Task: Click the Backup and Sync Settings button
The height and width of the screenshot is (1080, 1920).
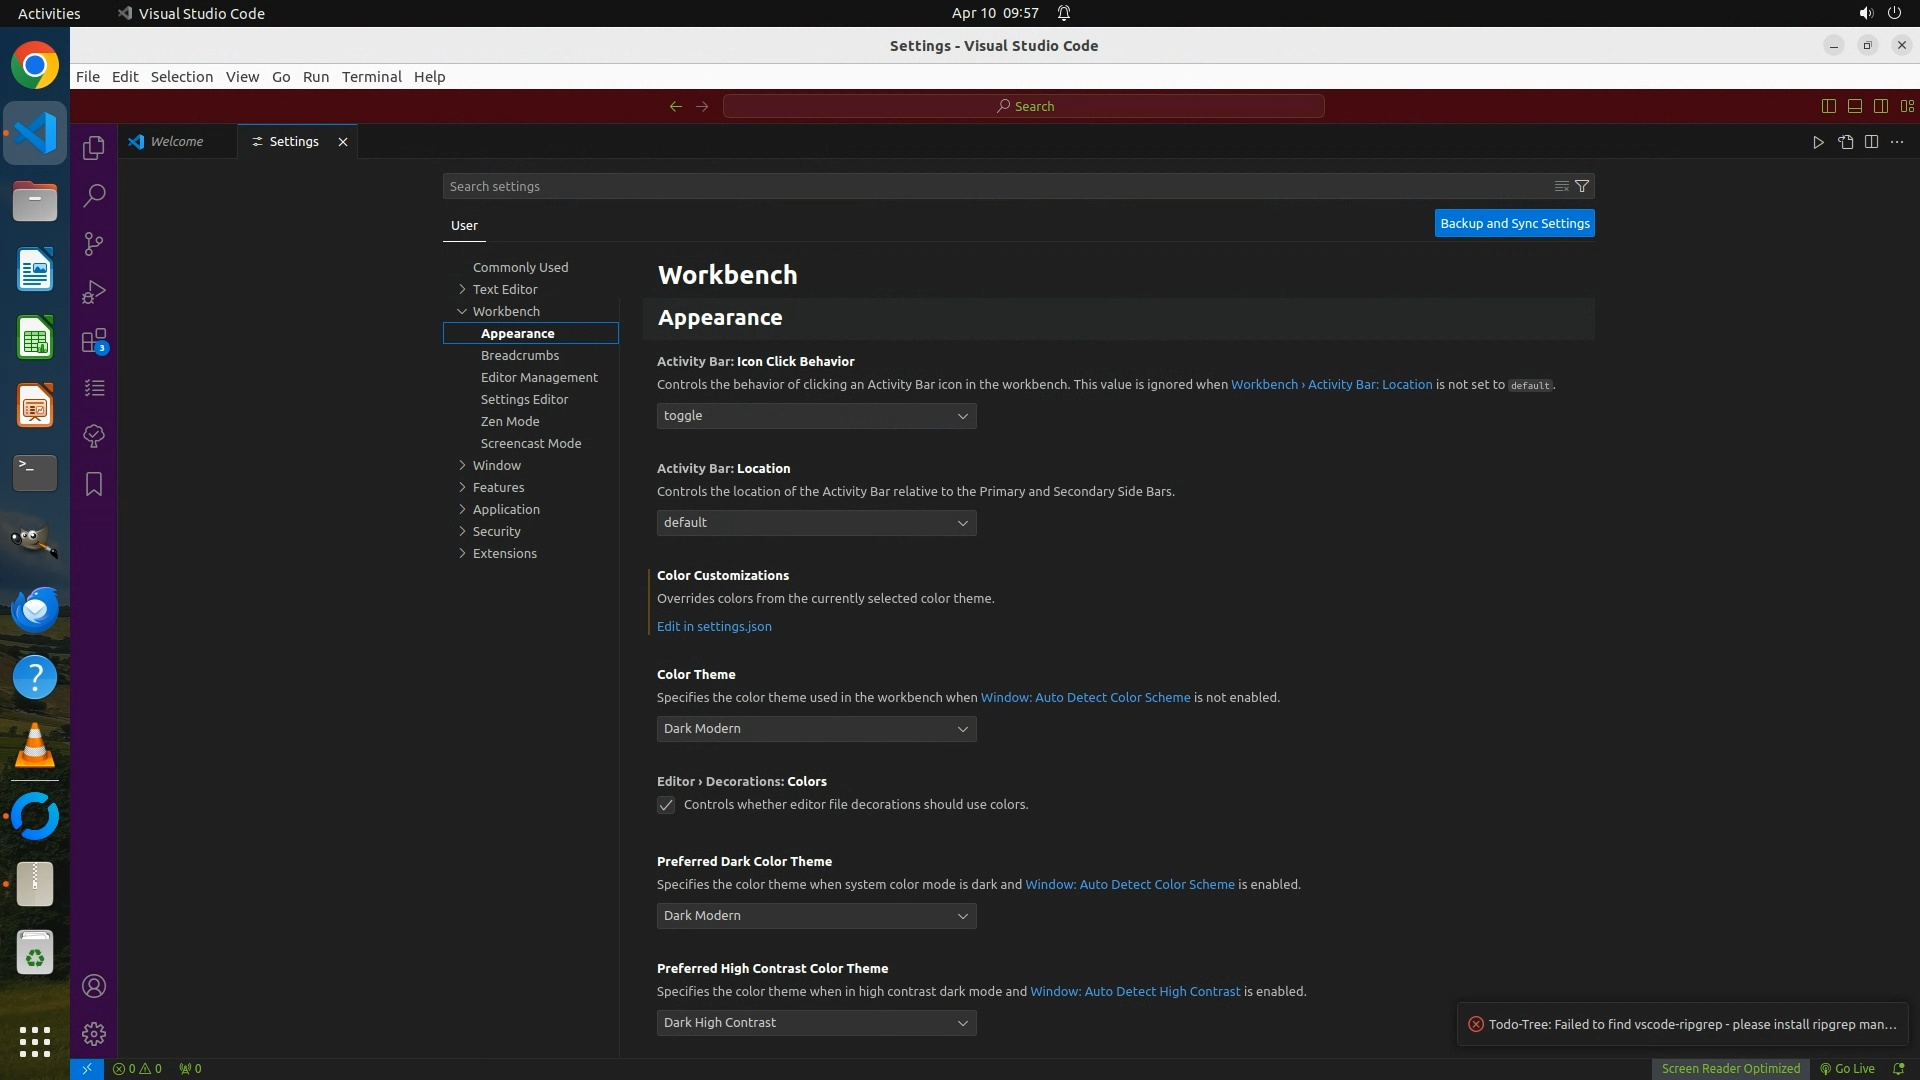Action: click(1514, 223)
